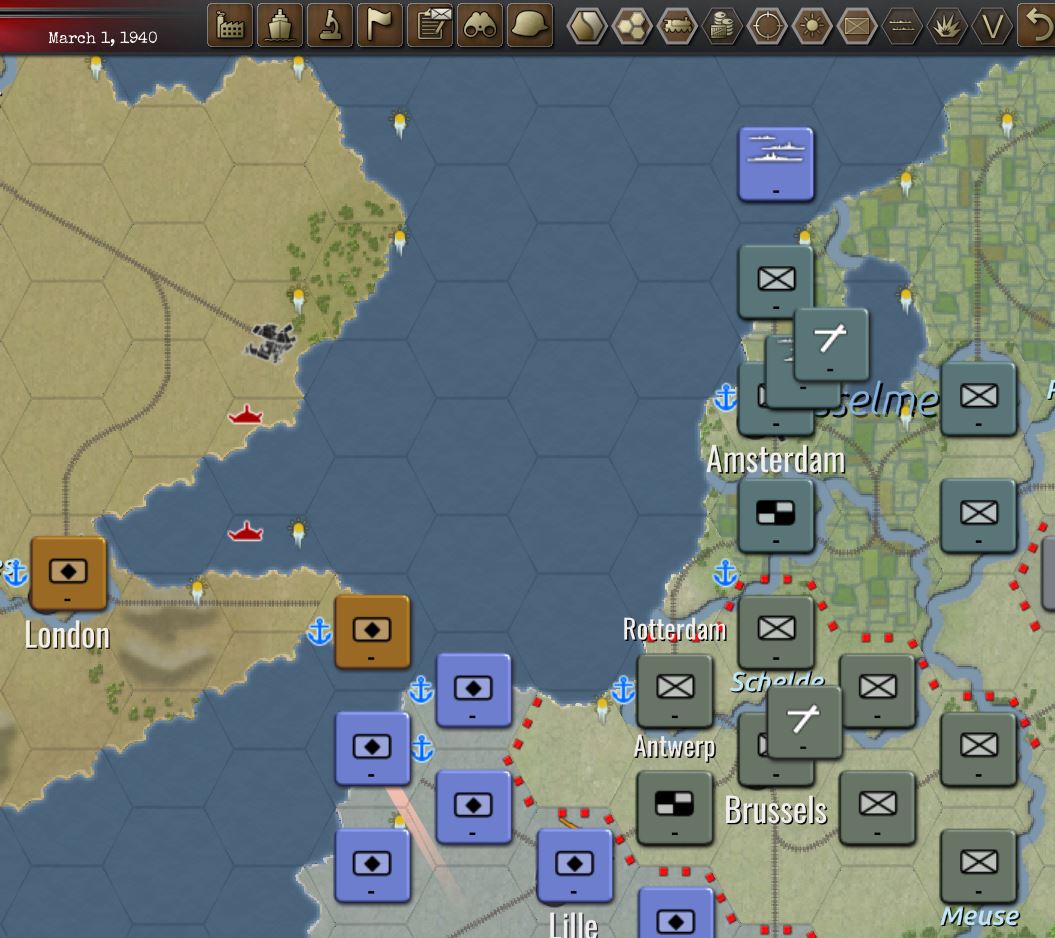
Task: Select the infantry unit north of Amsterdam
Action: (776, 281)
